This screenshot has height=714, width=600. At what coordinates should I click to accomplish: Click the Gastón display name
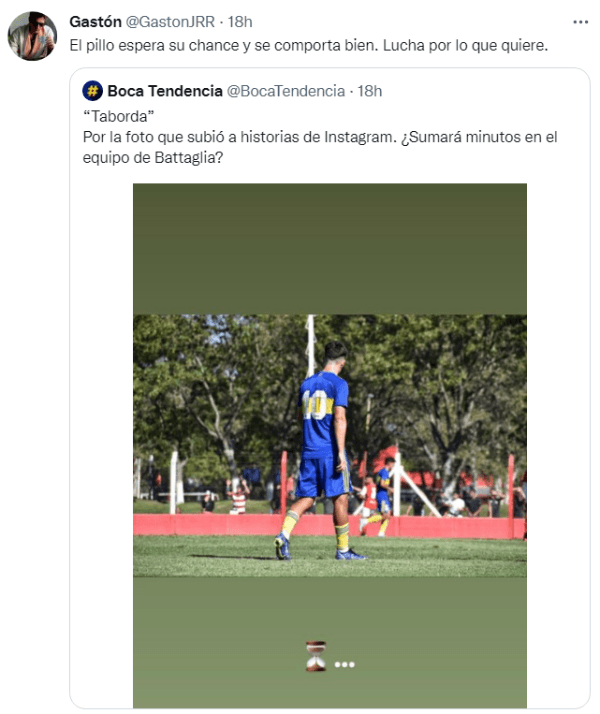[95, 22]
